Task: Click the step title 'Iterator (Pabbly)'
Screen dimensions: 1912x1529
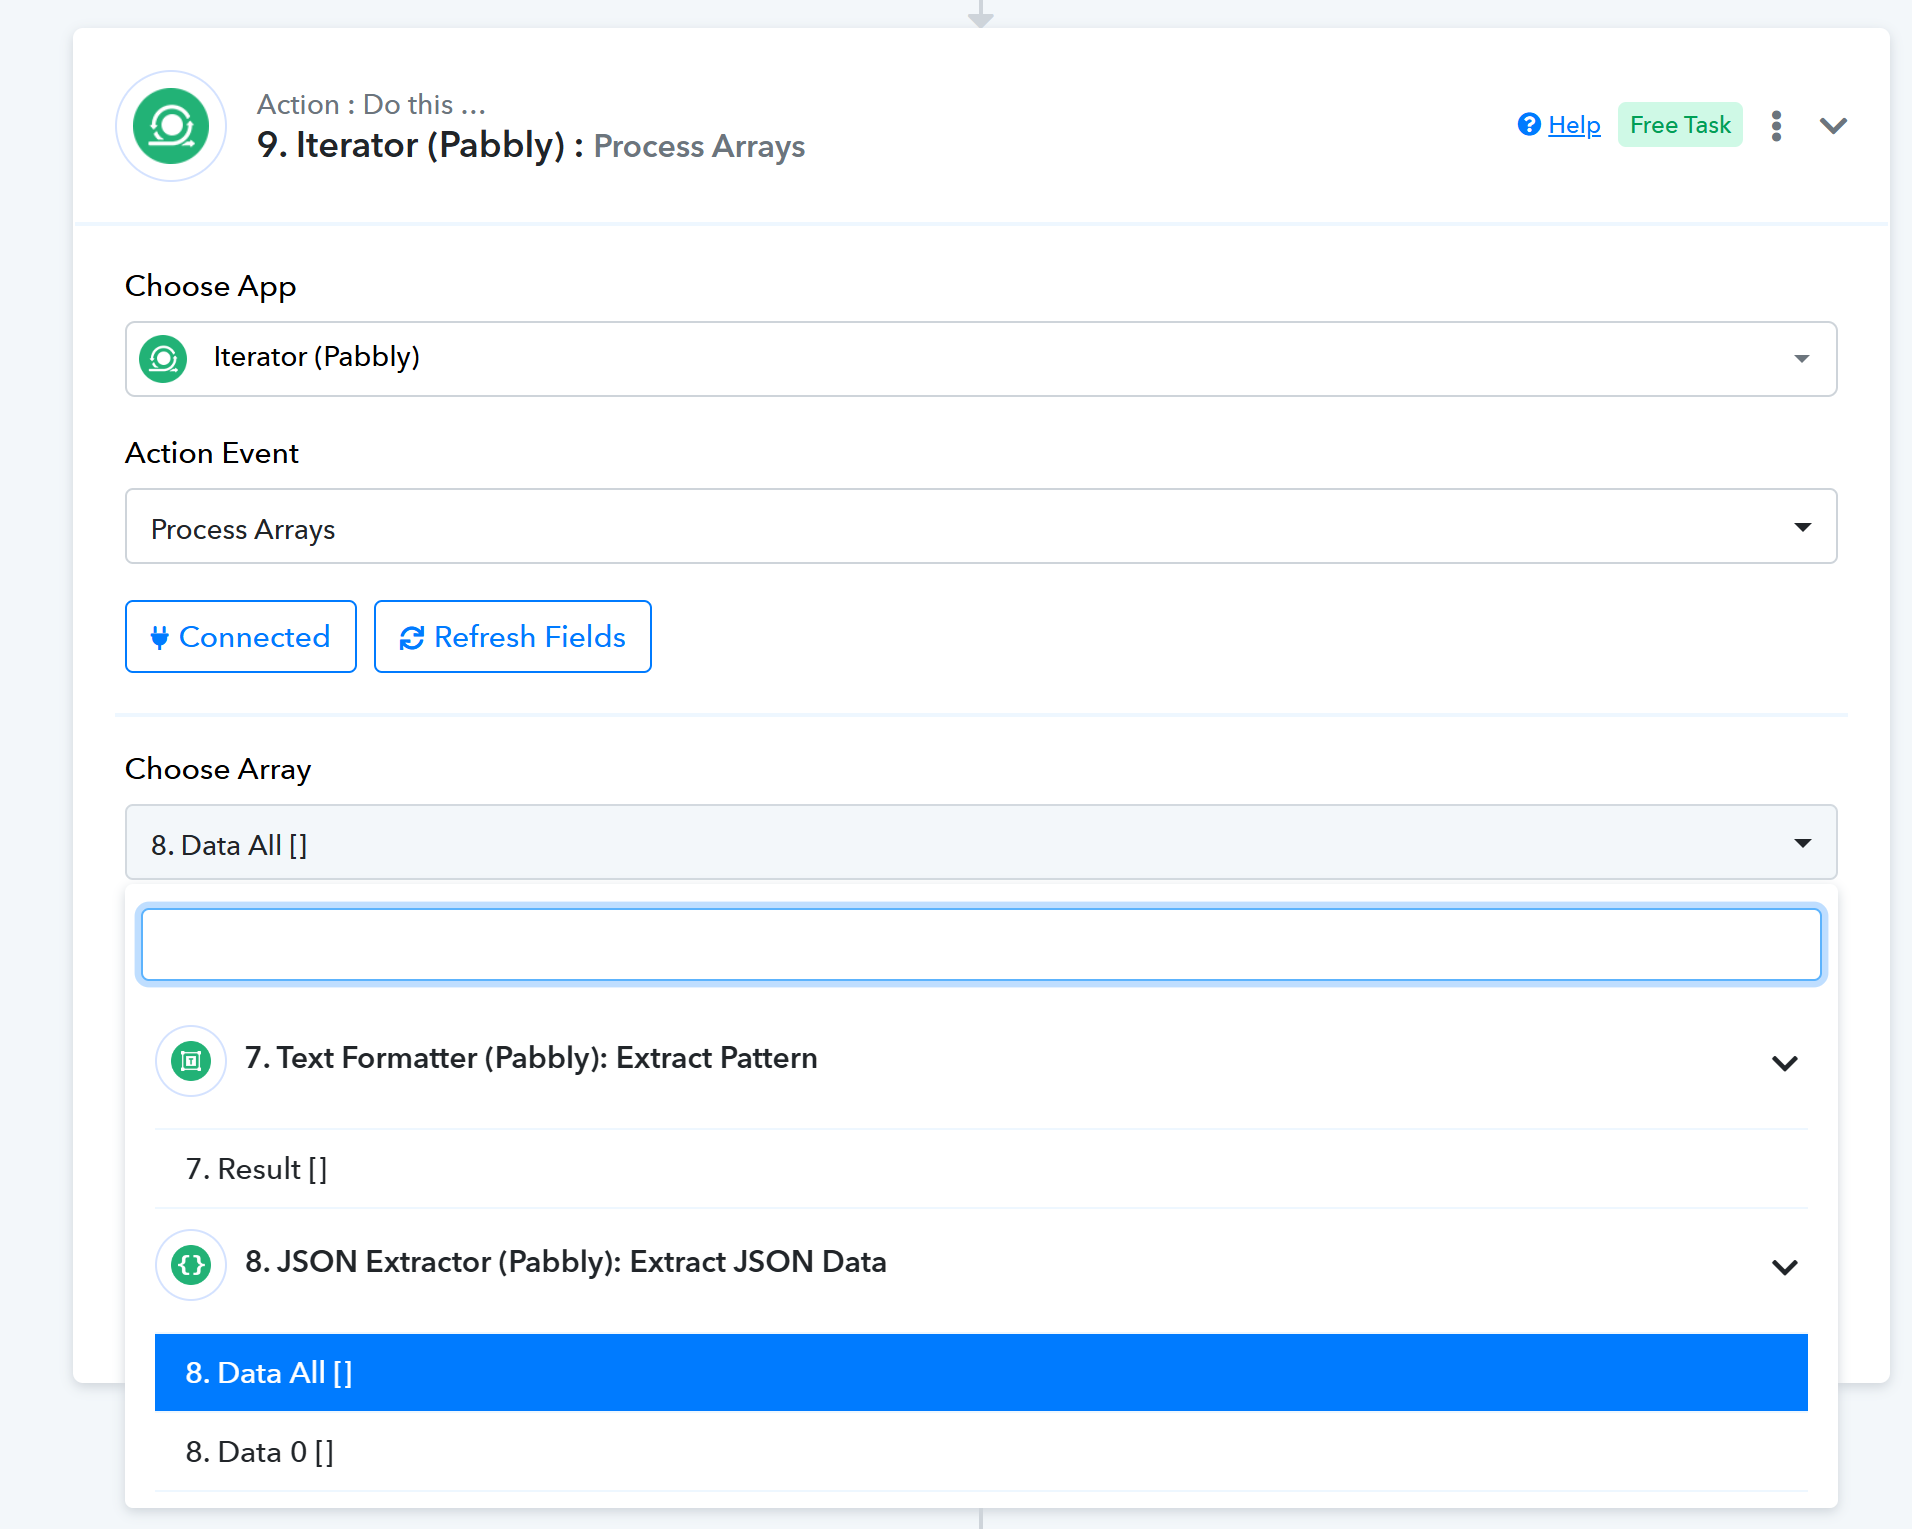Action: click(x=431, y=145)
